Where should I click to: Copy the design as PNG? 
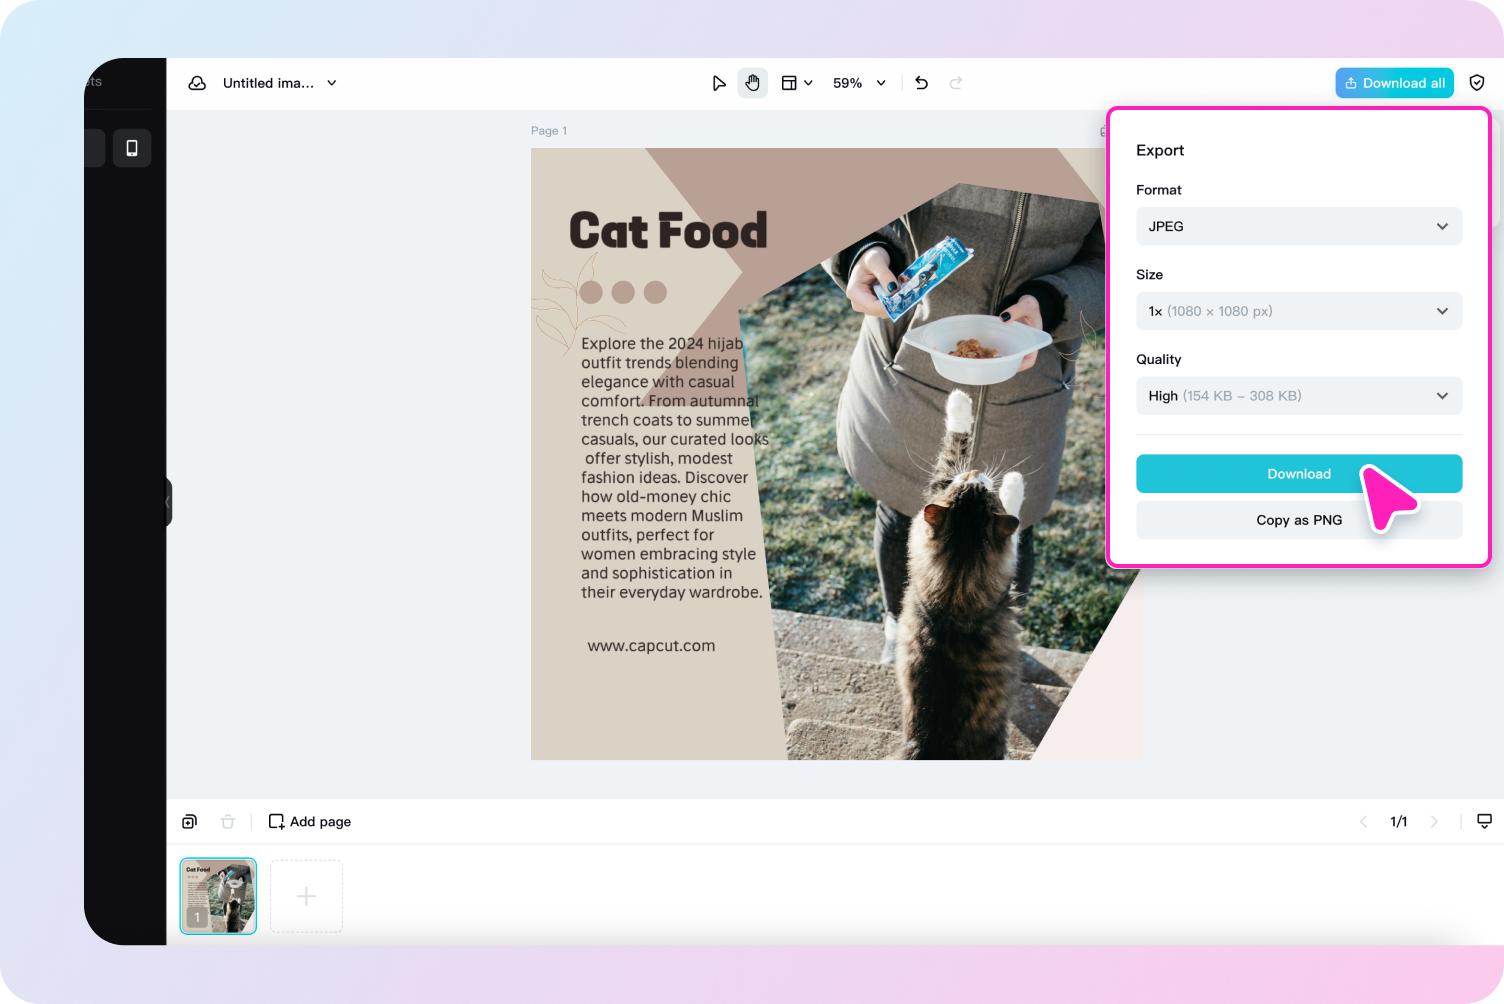pyautogui.click(x=1298, y=519)
